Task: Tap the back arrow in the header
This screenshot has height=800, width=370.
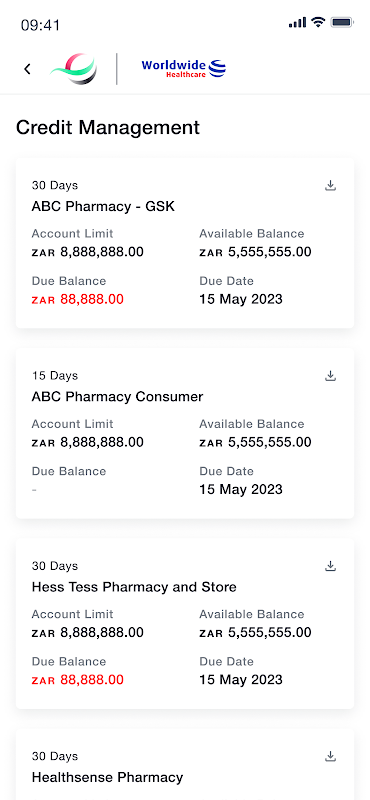Action: pyautogui.click(x=28, y=69)
